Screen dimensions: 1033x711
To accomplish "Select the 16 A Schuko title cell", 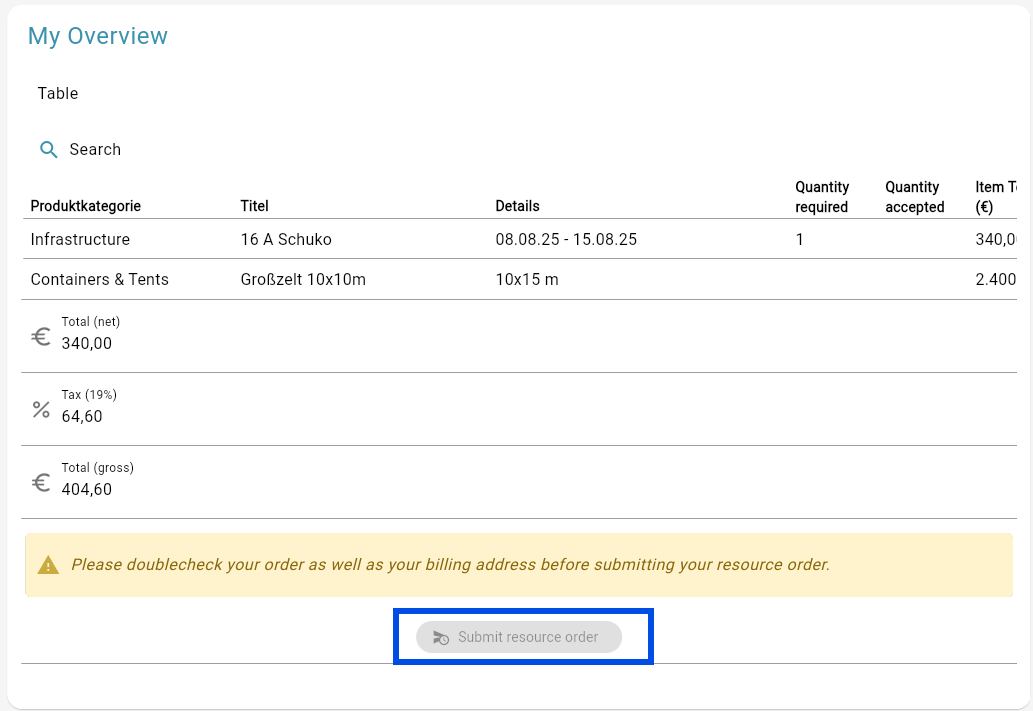I will tap(286, 239).
